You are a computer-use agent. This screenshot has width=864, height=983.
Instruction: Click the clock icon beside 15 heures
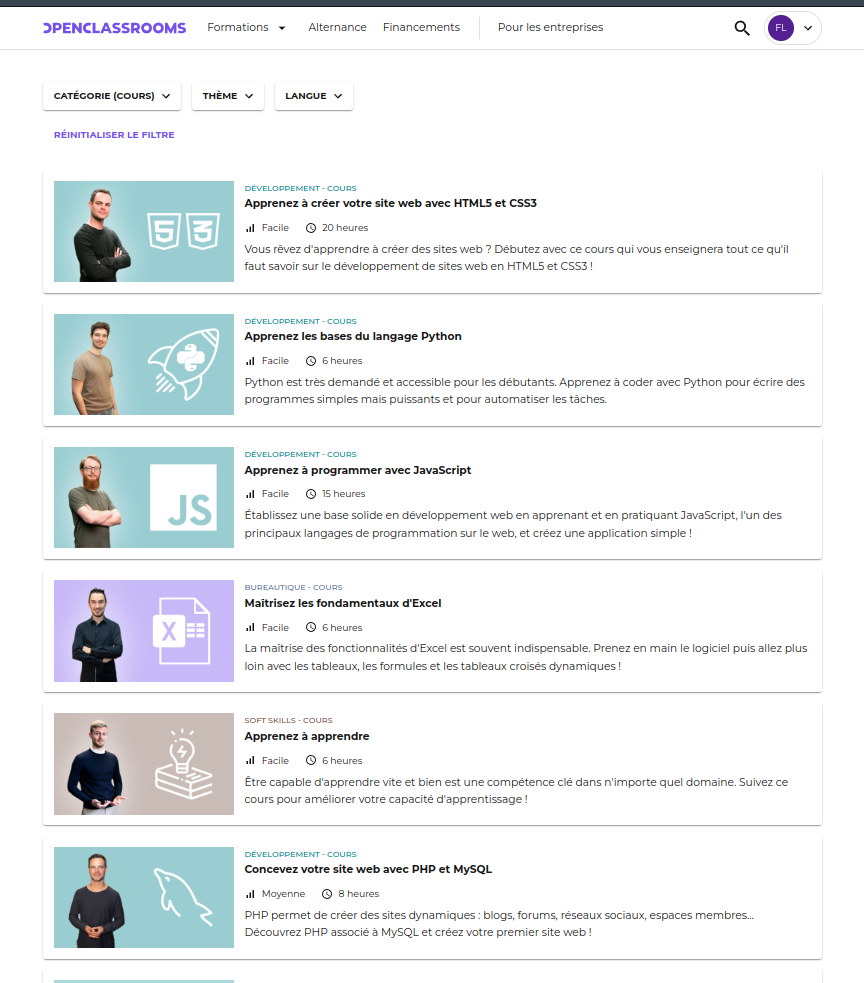tap(310, 494)
